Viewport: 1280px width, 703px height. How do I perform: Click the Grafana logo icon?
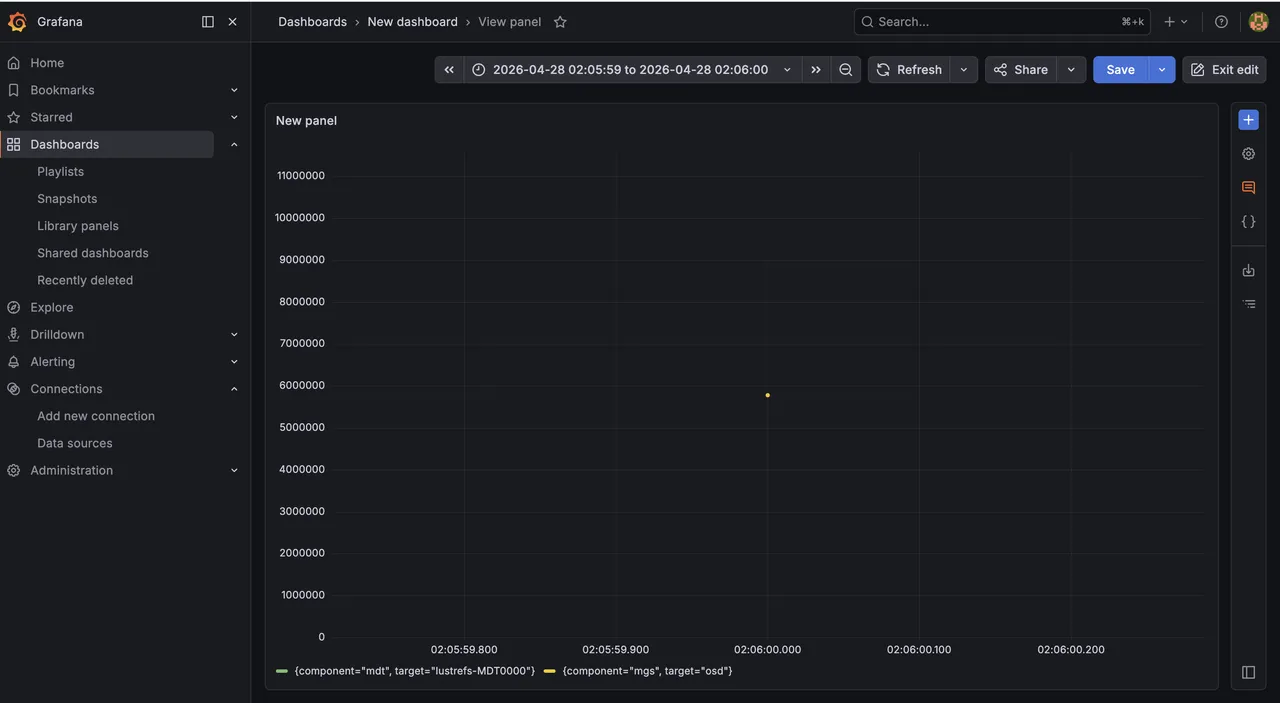pyautogui.click(x=17, y=21)
